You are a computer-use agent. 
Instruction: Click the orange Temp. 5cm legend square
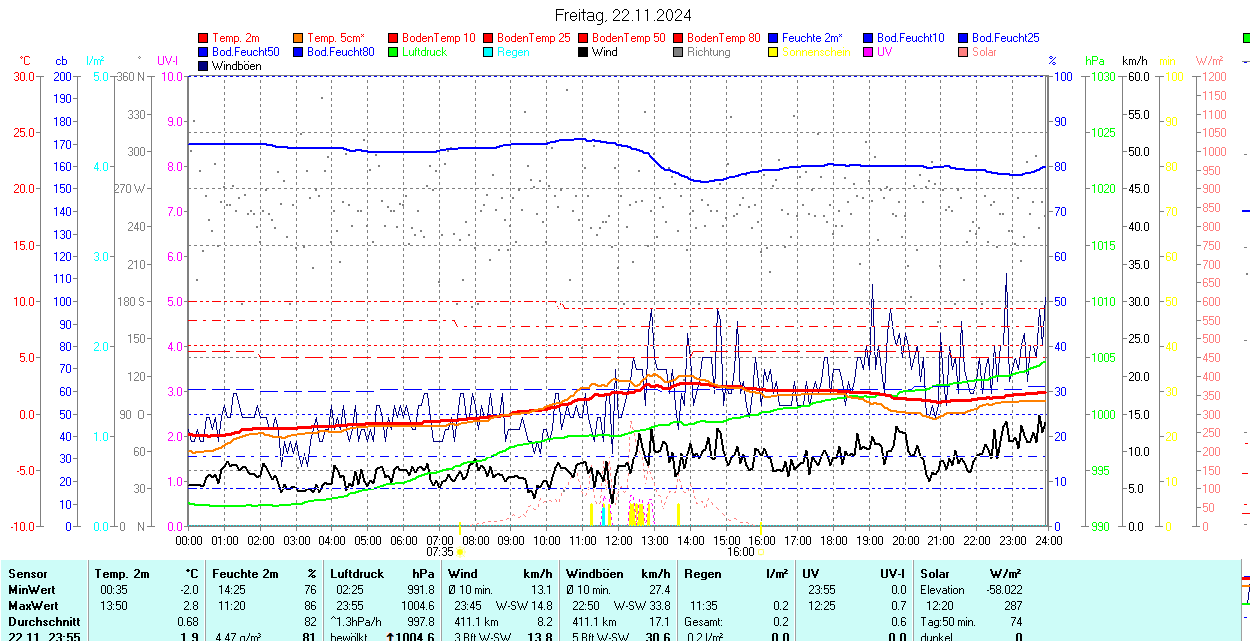point(299,38)
